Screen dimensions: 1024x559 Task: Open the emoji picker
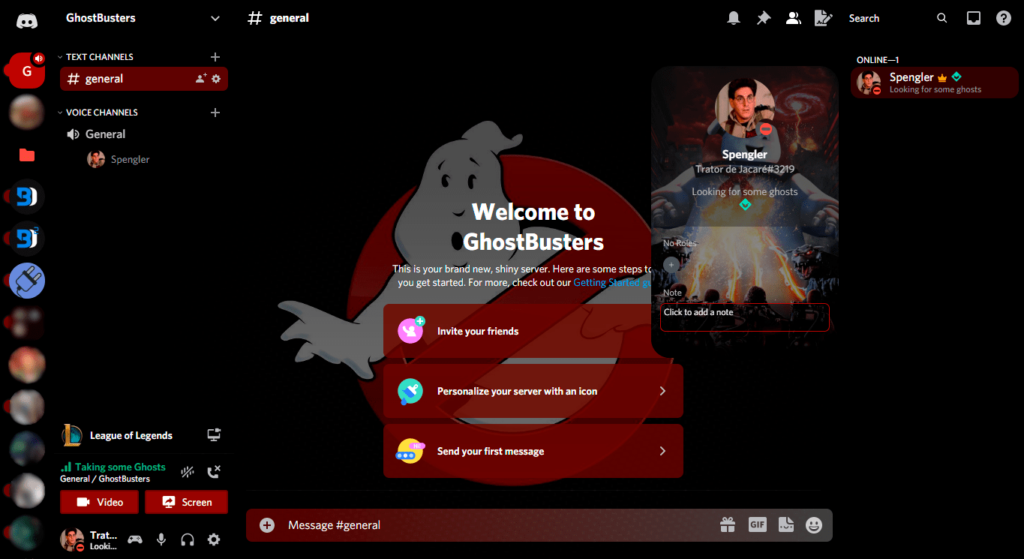click(x=814, y=524)
